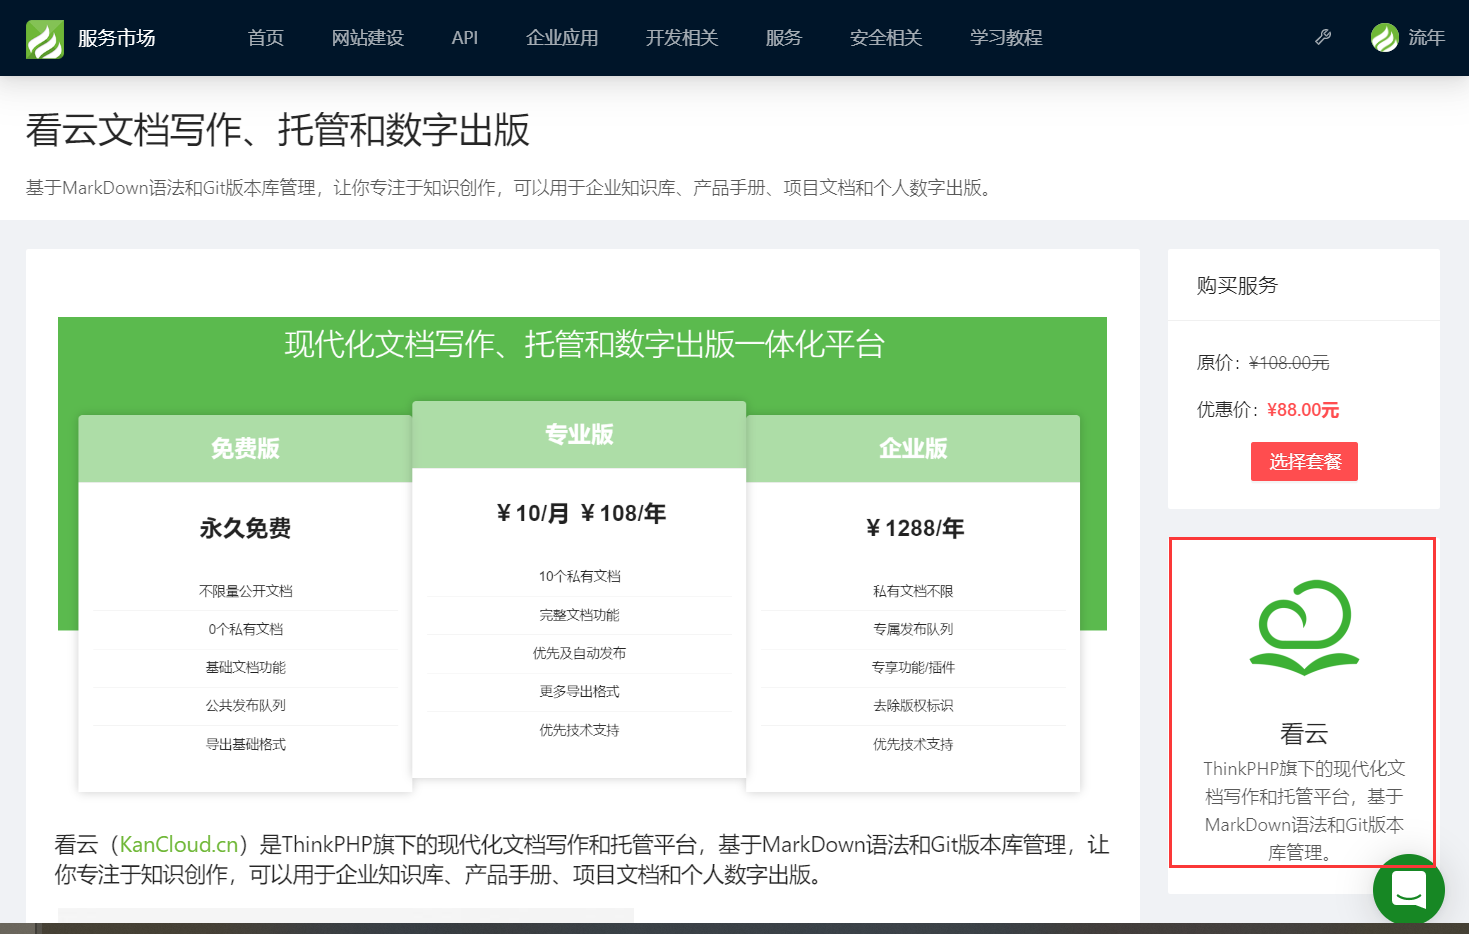Click the red 选择套餐 button
1469x934 pixels.
click(1304, 461)
